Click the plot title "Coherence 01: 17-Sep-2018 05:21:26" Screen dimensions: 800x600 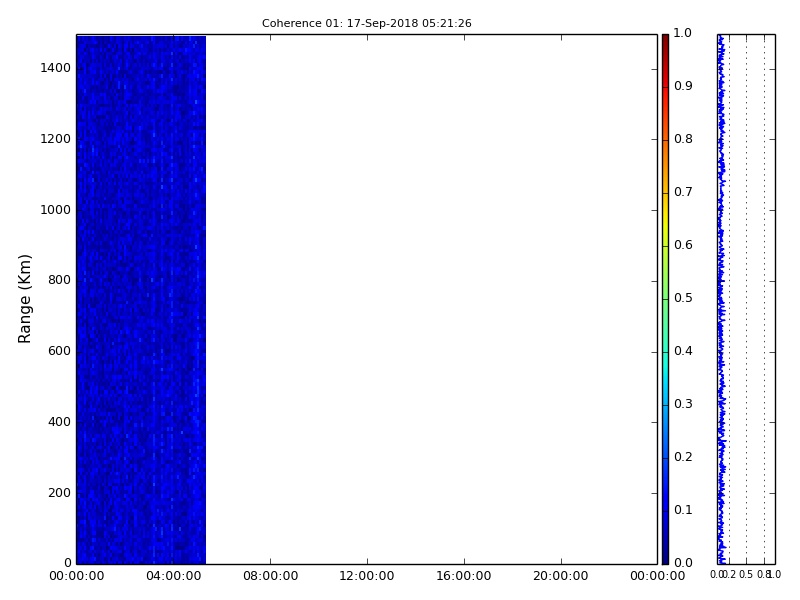click(x=366, y=23)
